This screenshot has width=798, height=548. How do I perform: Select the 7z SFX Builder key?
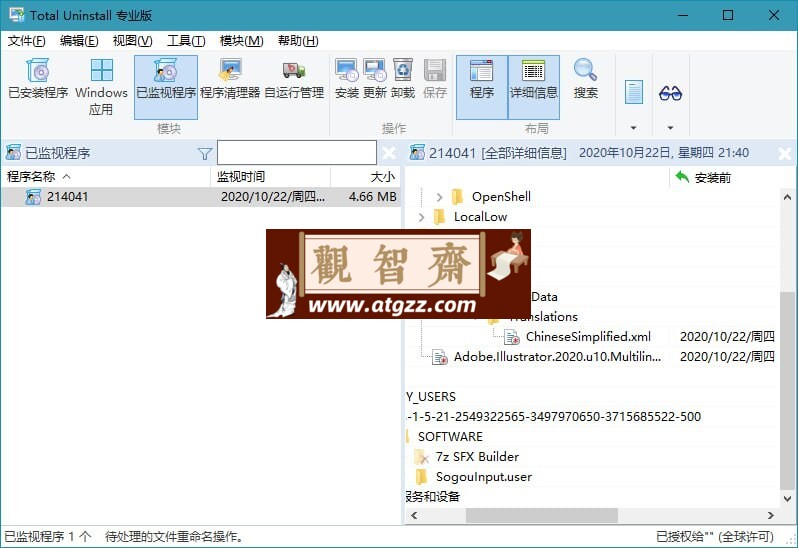coord(477,457)
